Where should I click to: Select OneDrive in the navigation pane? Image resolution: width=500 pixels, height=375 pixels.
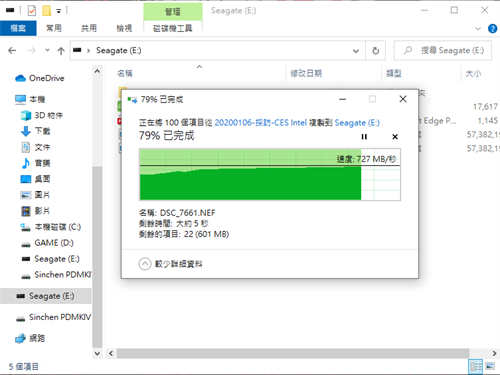(40, 78)
